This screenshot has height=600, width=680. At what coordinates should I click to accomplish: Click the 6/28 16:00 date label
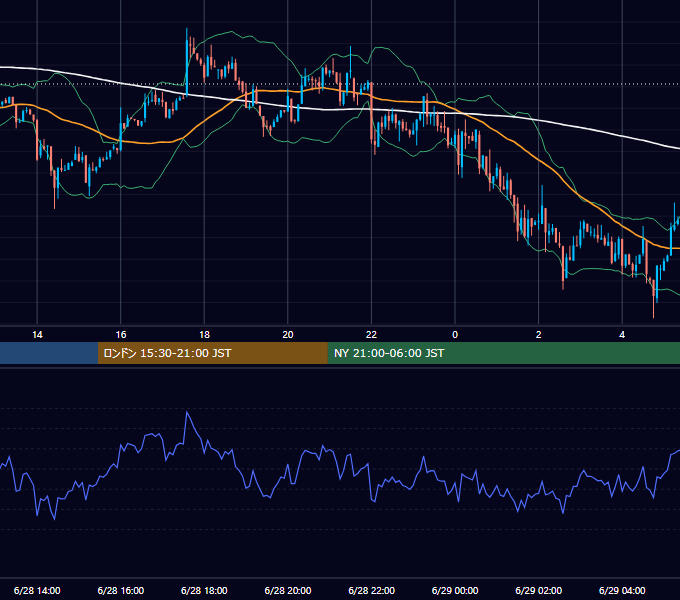pyautogui.click(x=121, y=590)
